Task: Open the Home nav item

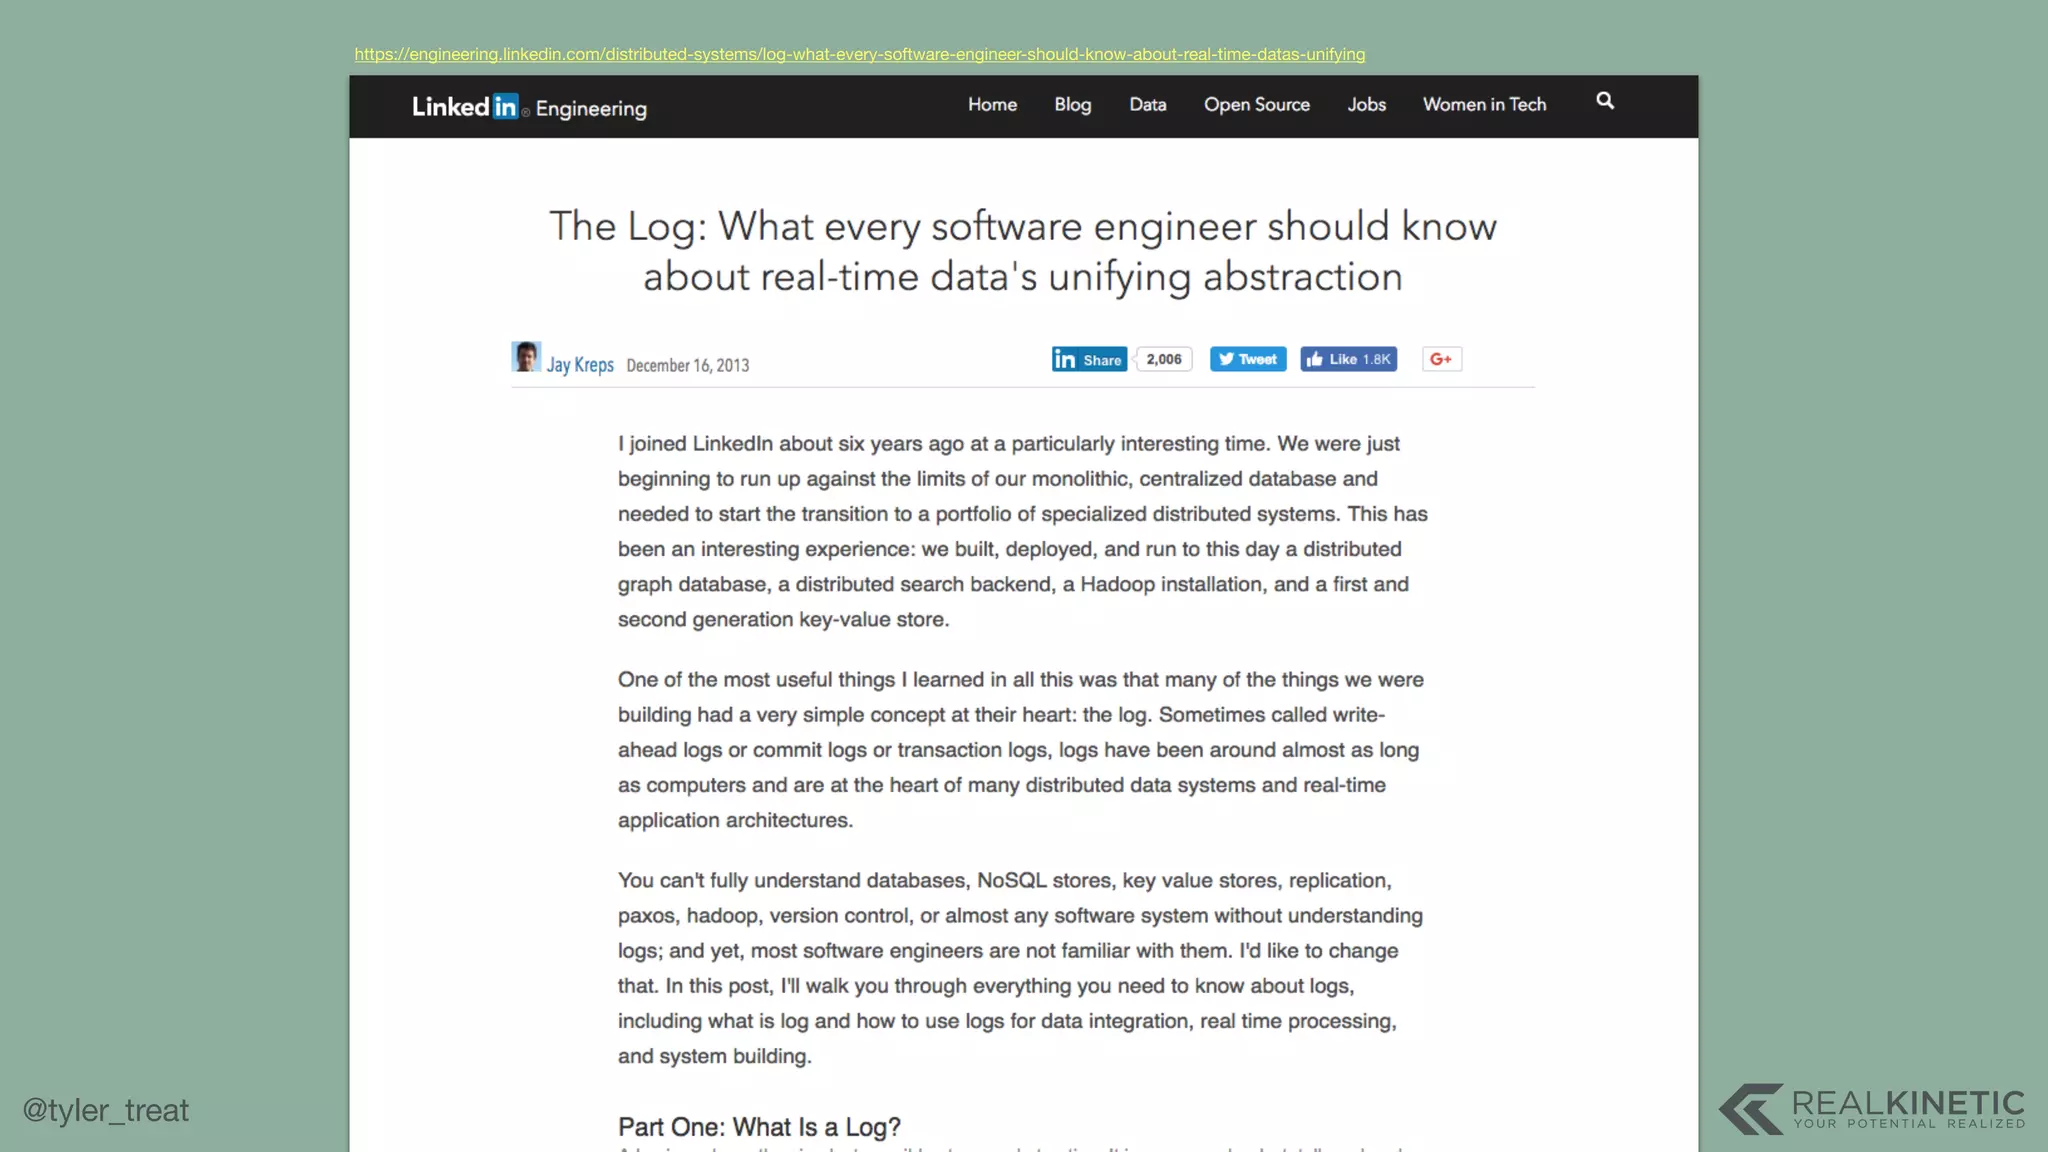Action: (992, 105)
